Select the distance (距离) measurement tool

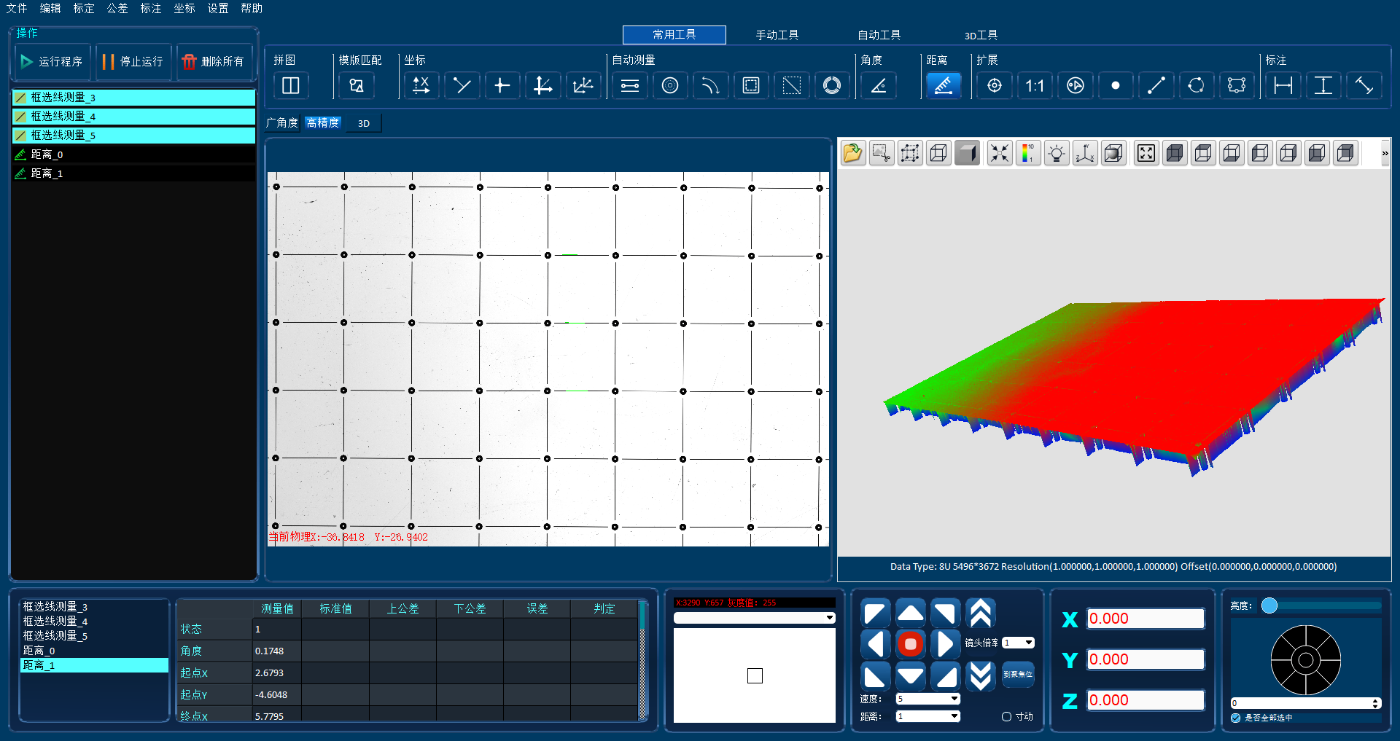[x=943, y=86]
